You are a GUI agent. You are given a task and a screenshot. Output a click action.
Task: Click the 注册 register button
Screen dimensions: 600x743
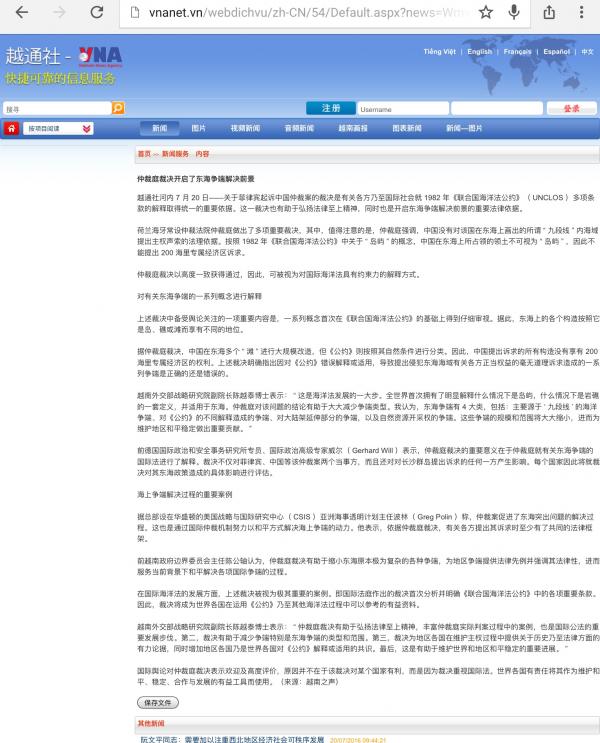(331, 108)
